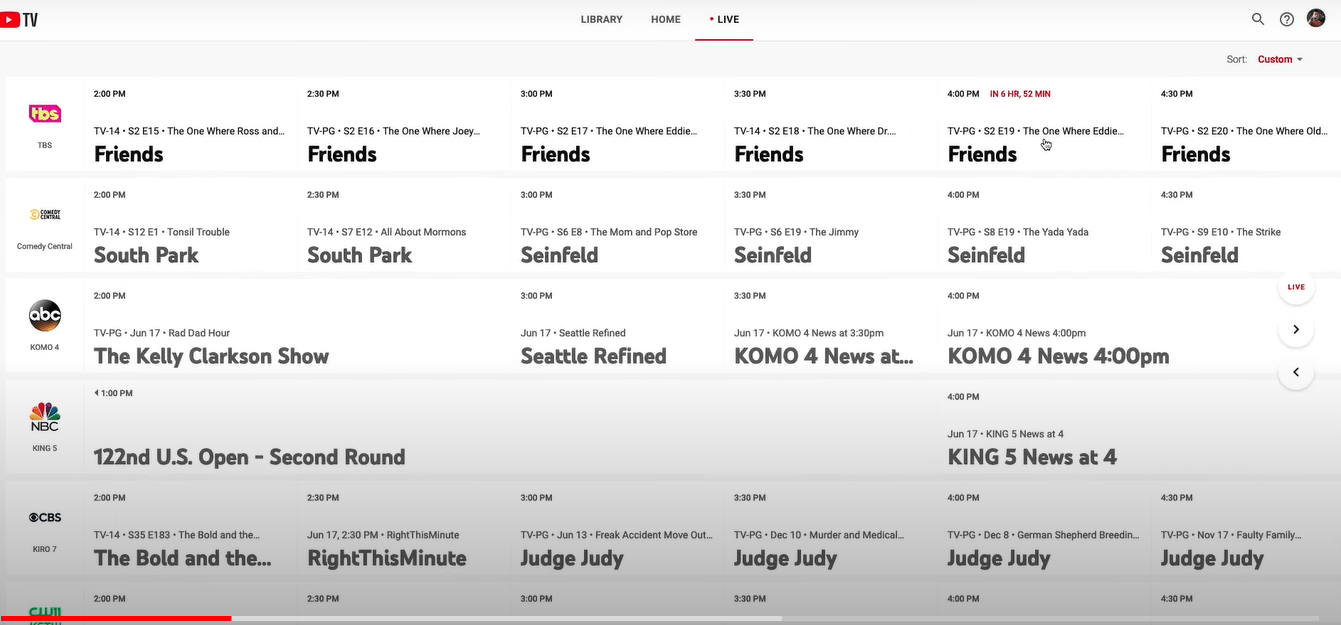Open The Kelly Clarkson Show listing
Image resolution: width=1341 pixels, height=625 pixels.
[298, 326]
